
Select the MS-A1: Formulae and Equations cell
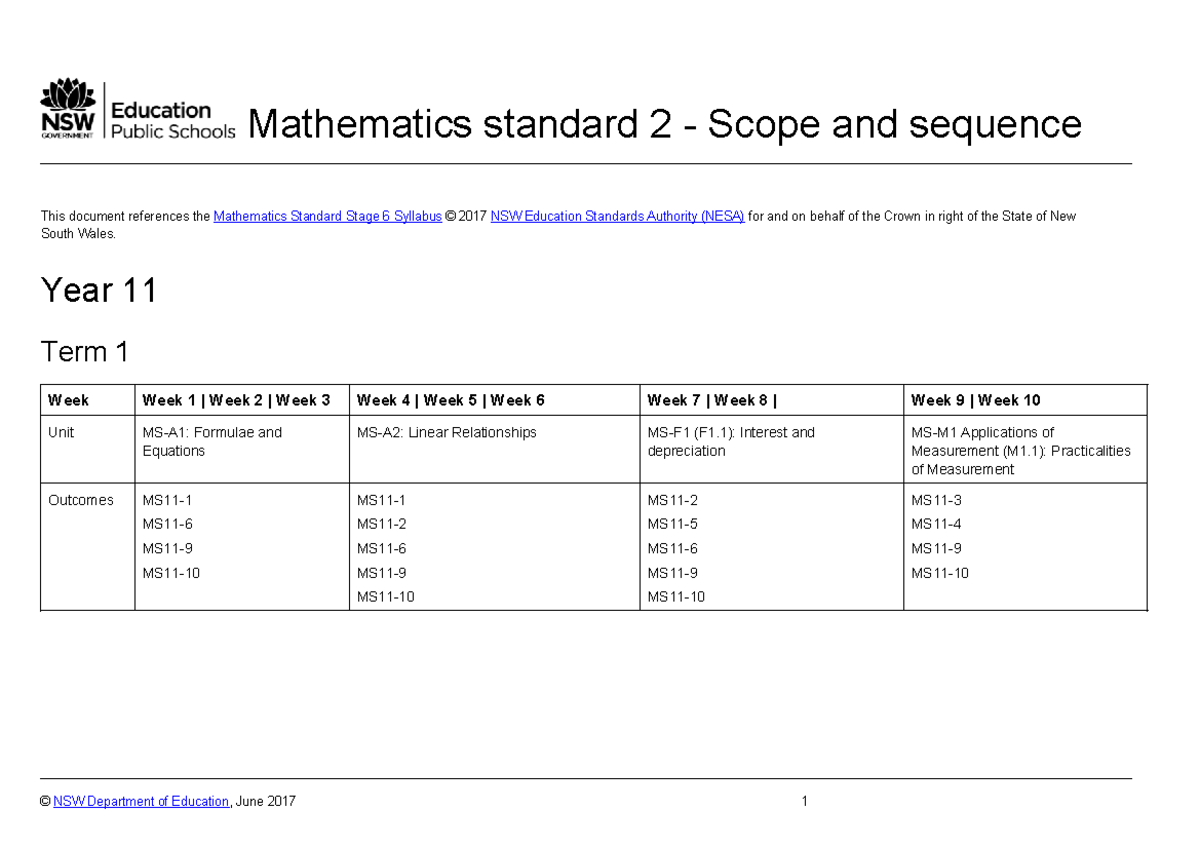tap(212, 441)
